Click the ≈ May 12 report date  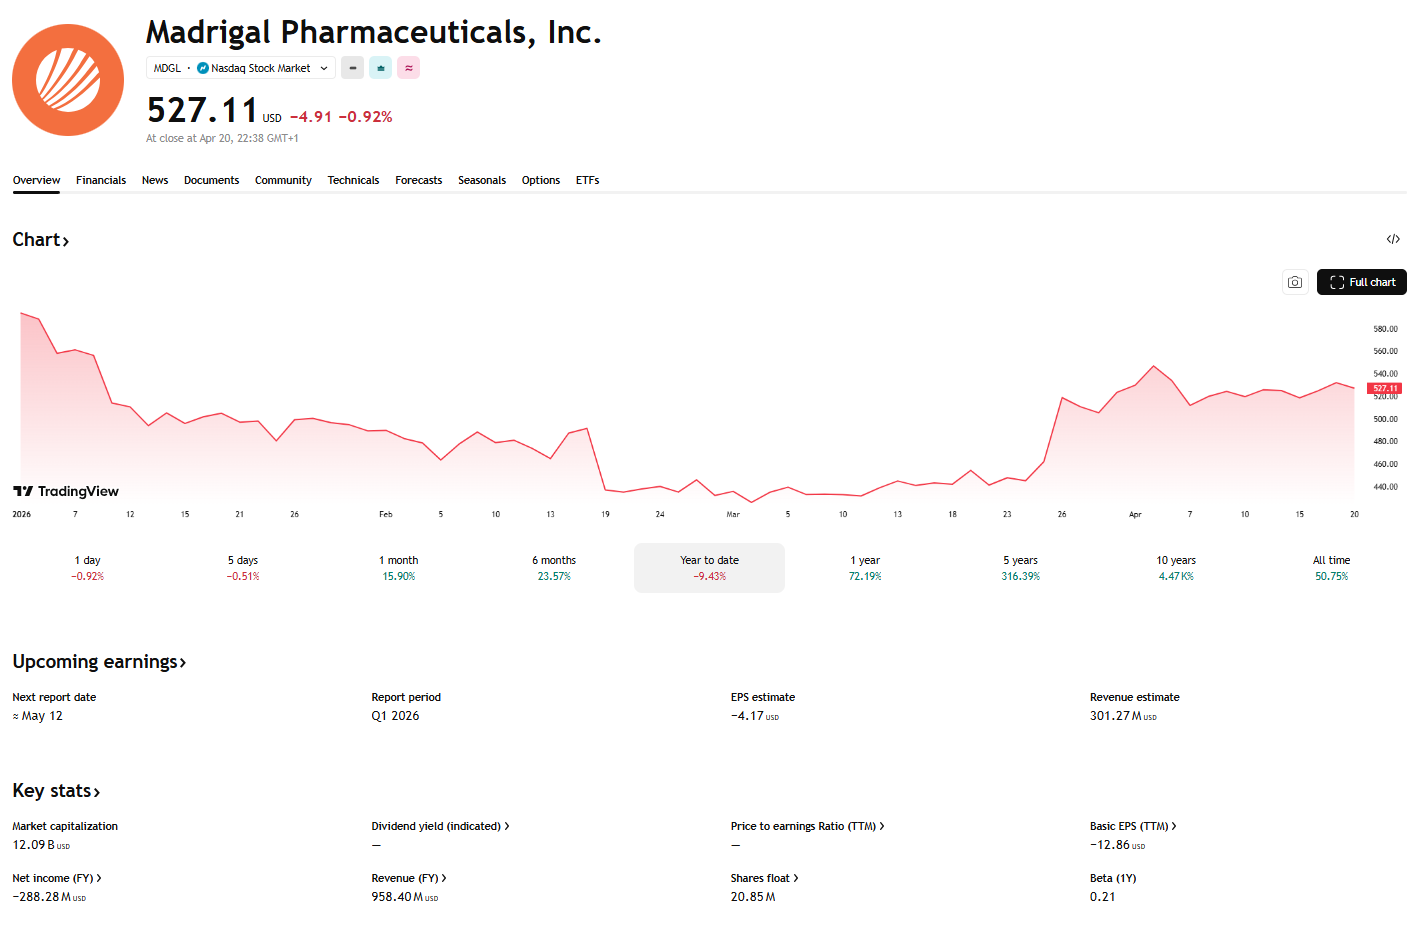(x=37, y=716)
